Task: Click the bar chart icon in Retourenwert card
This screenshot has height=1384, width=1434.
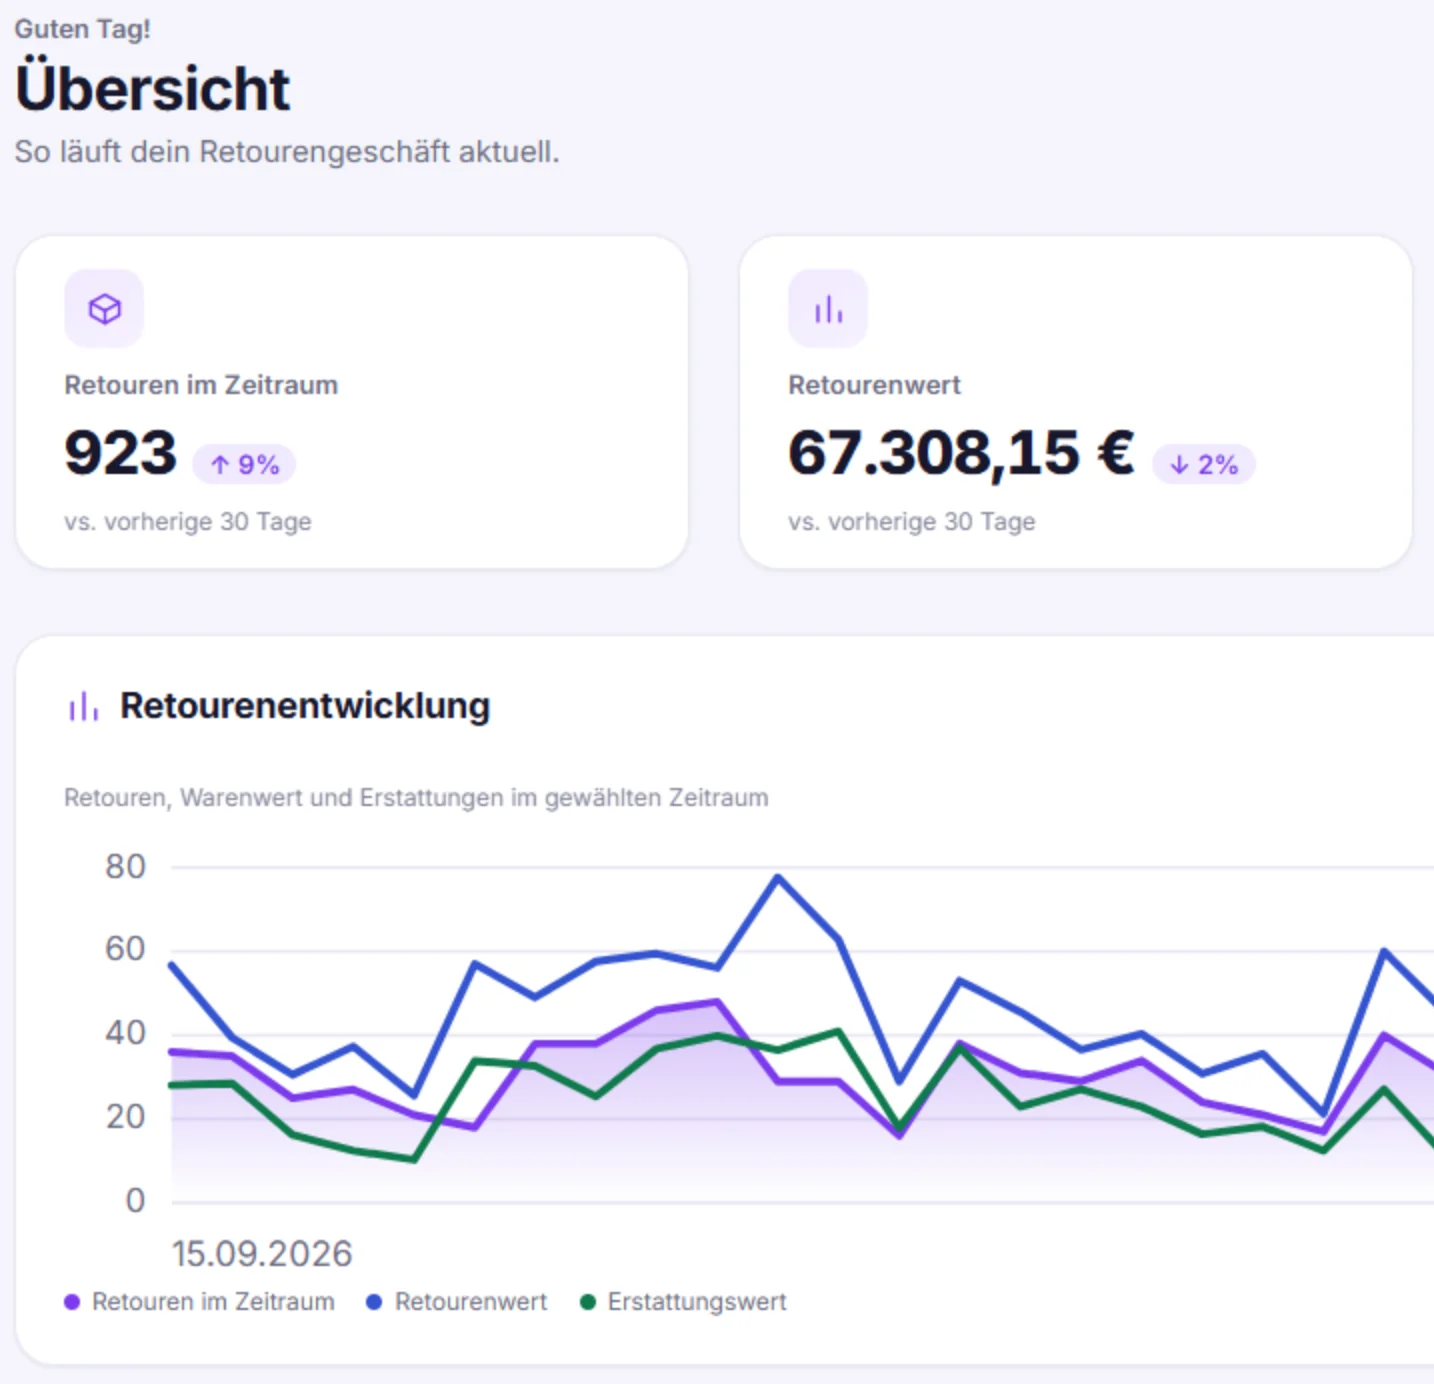Action: coord(828,309)
